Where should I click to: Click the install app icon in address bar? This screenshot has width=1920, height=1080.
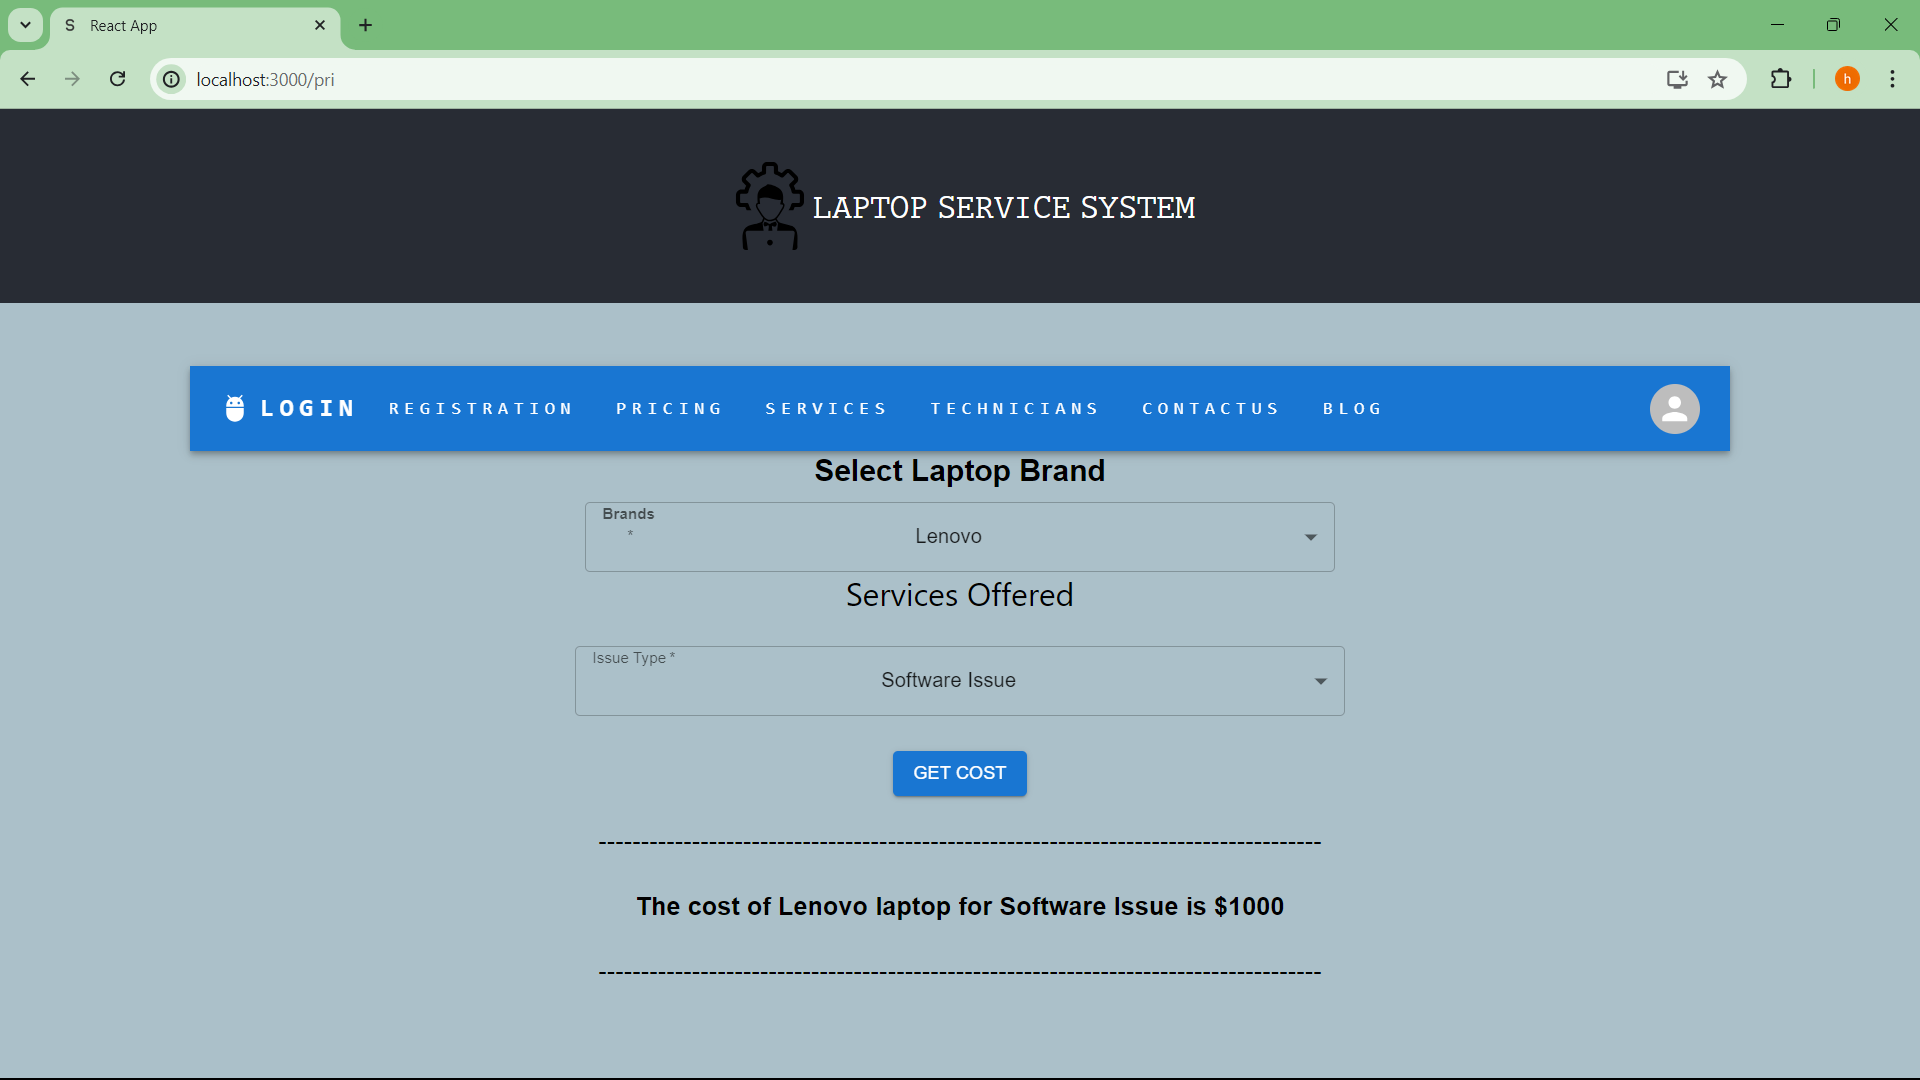pyautogui.click(x=1677, y=79)
